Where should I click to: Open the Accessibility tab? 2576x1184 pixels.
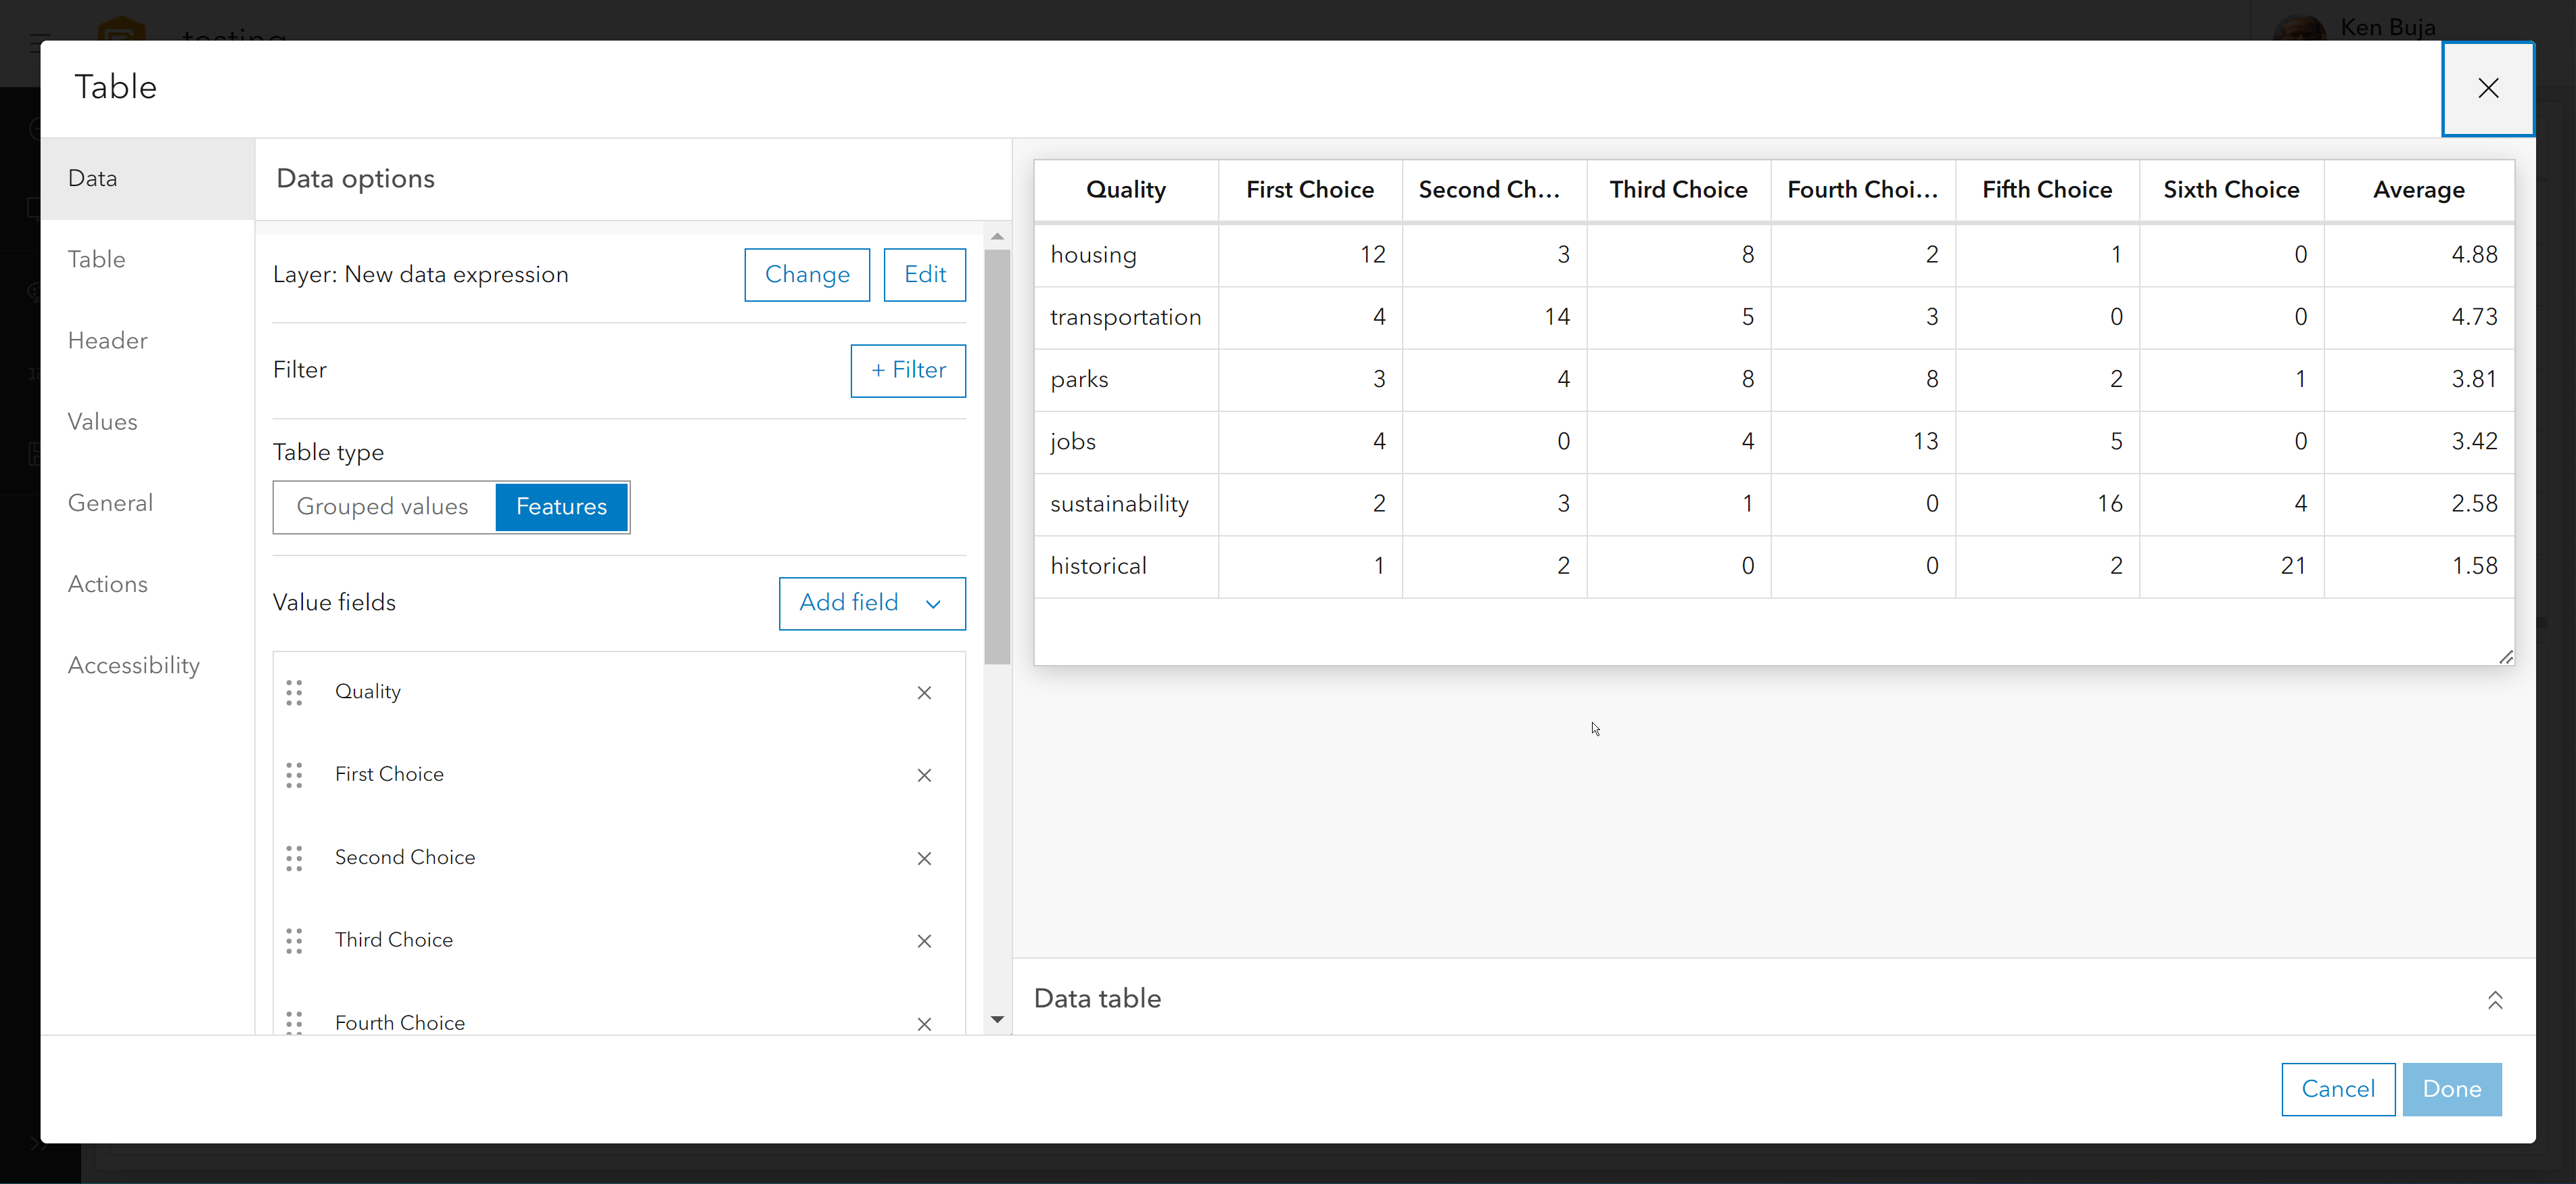[134, 666]
